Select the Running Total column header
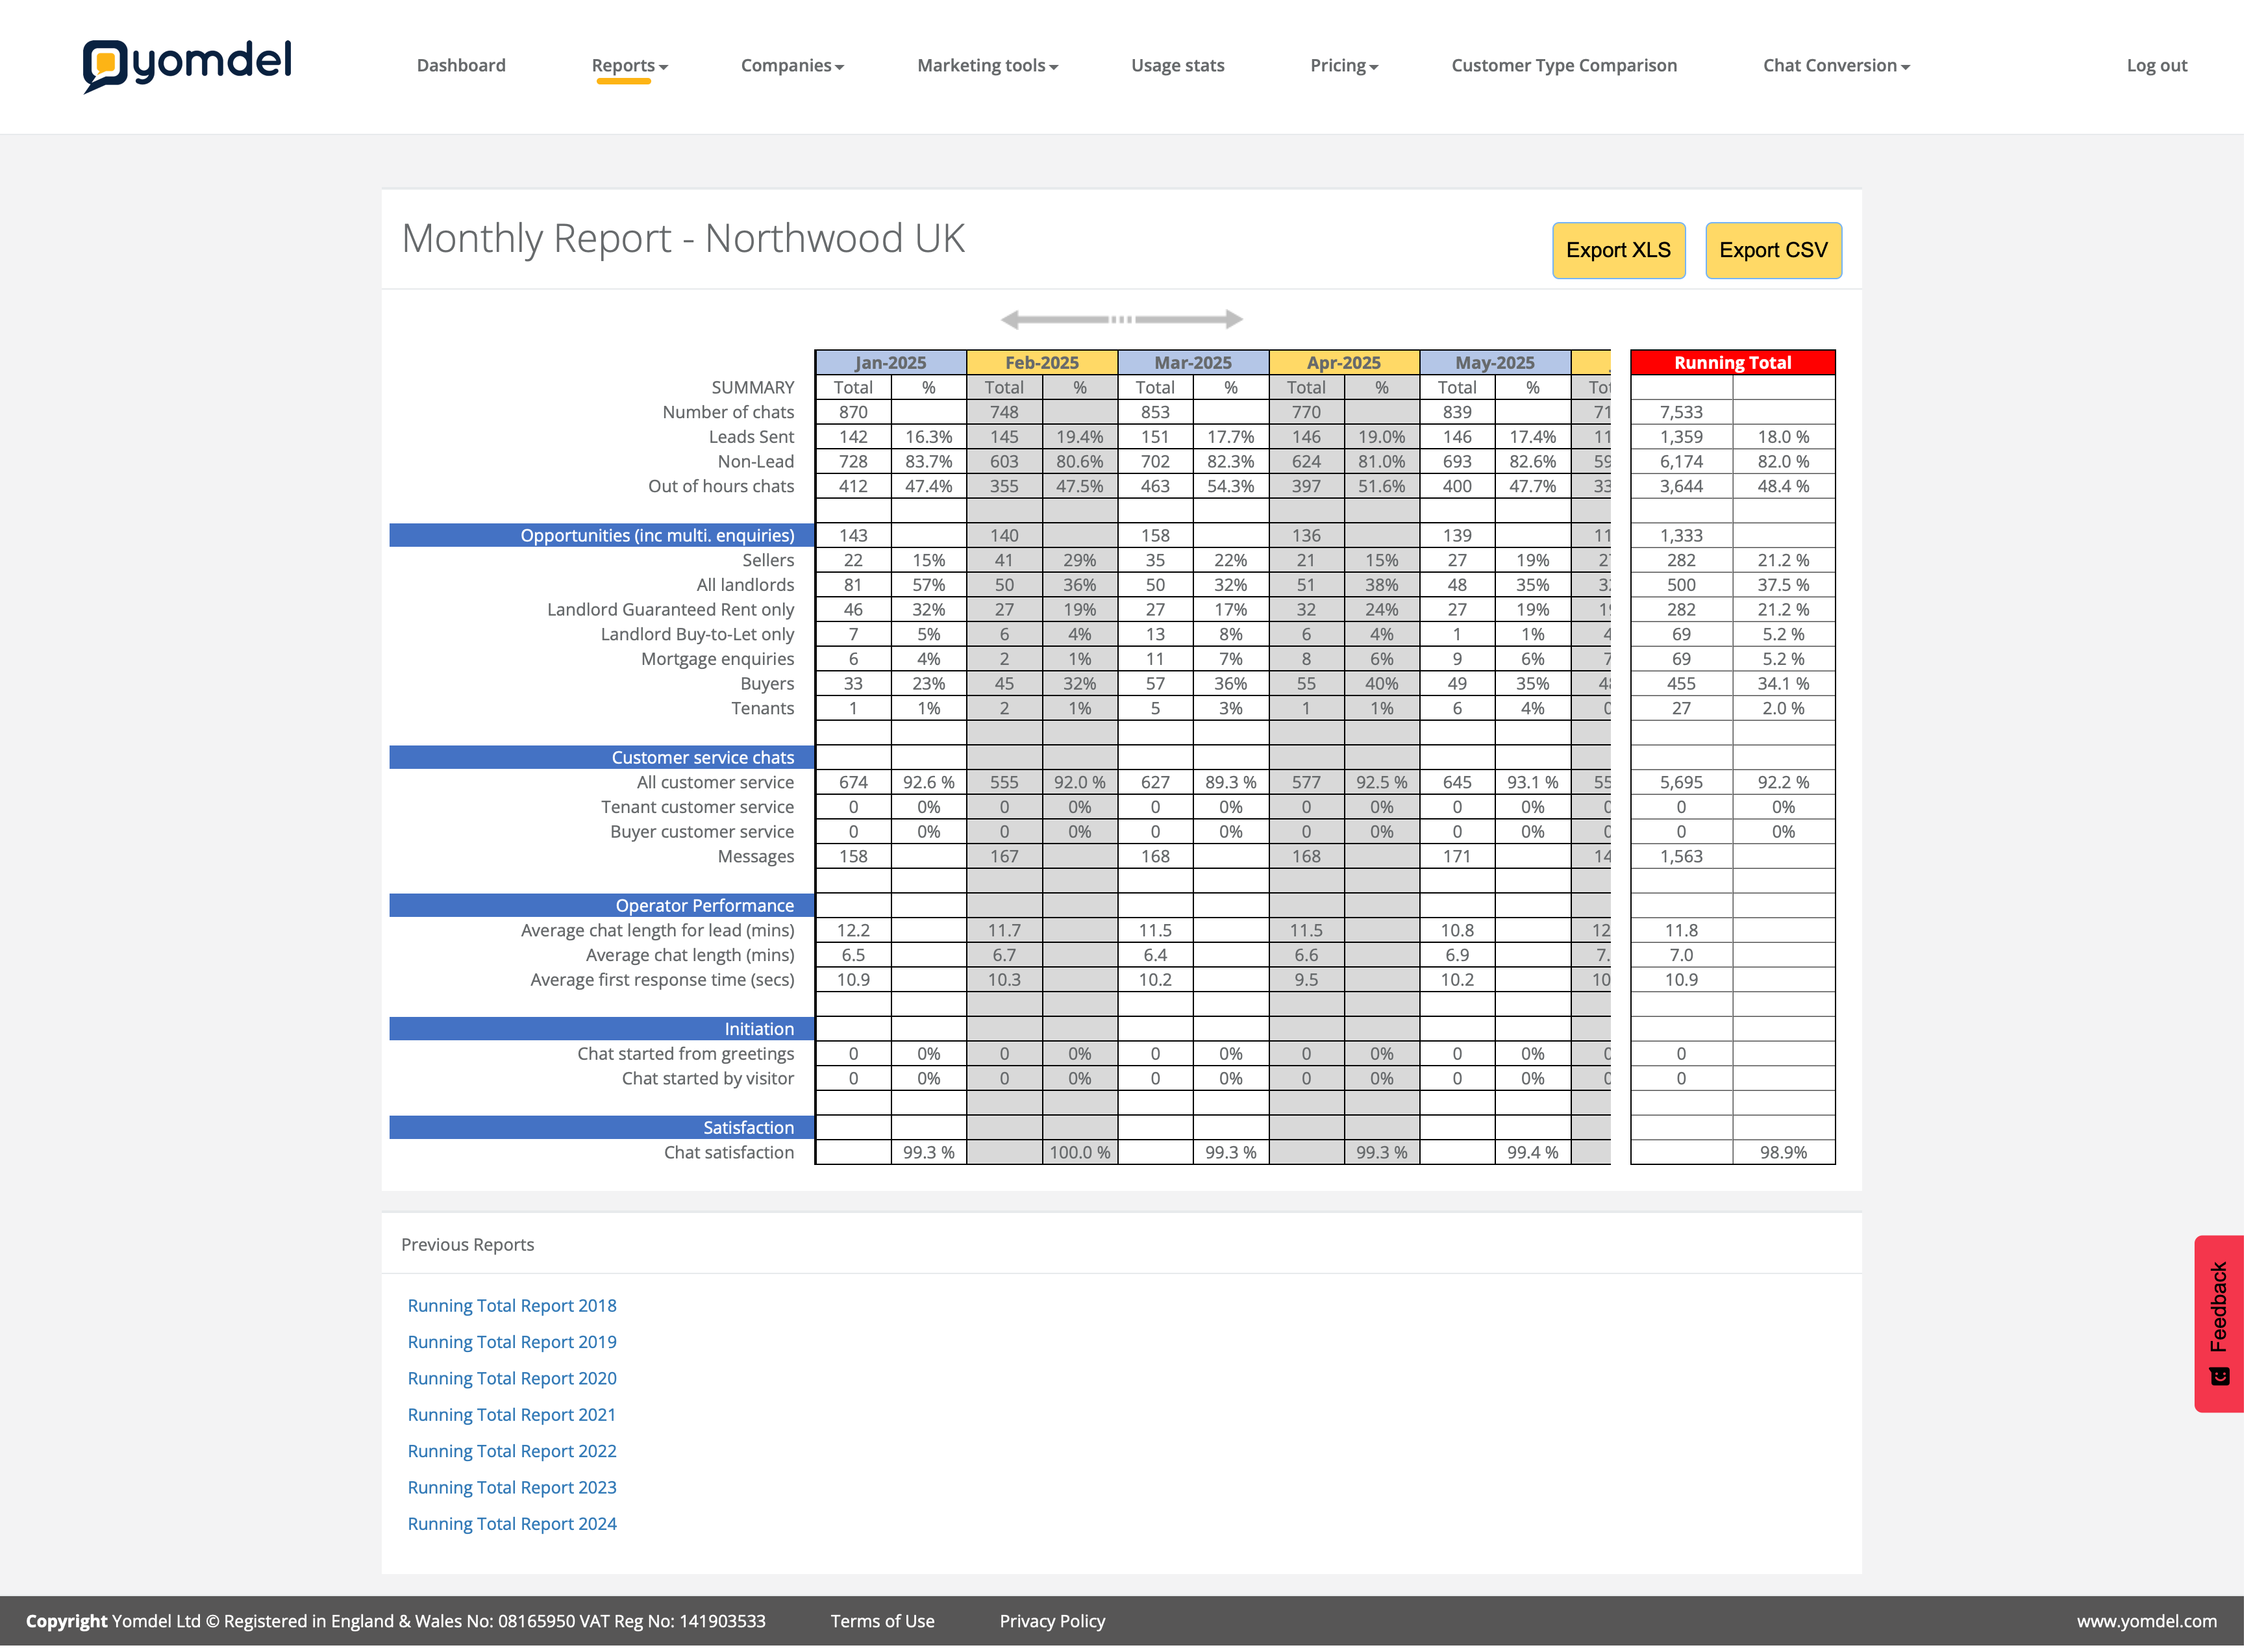Viewport: 2266px width, 1652px height. coord(1732,362)
